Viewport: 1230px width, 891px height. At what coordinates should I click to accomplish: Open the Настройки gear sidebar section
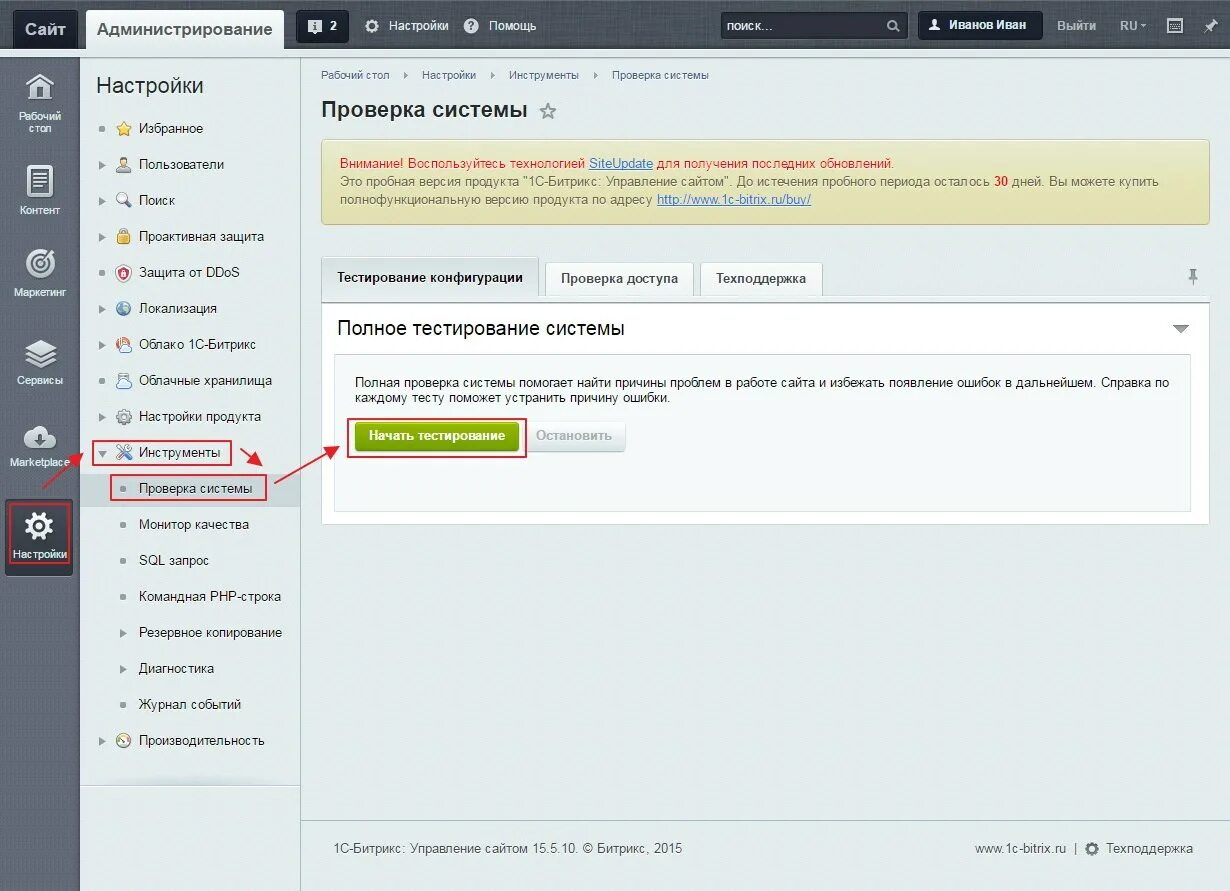[x=40, y=535]
